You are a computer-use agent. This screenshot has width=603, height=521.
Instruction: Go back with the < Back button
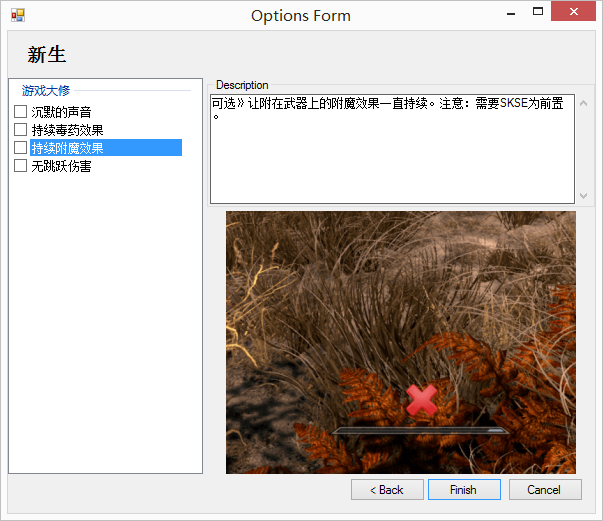click(386, 490)
